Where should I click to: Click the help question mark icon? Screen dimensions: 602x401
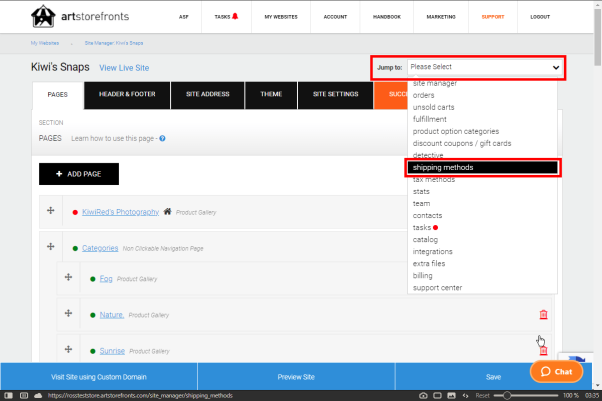(x=162, y=138)
